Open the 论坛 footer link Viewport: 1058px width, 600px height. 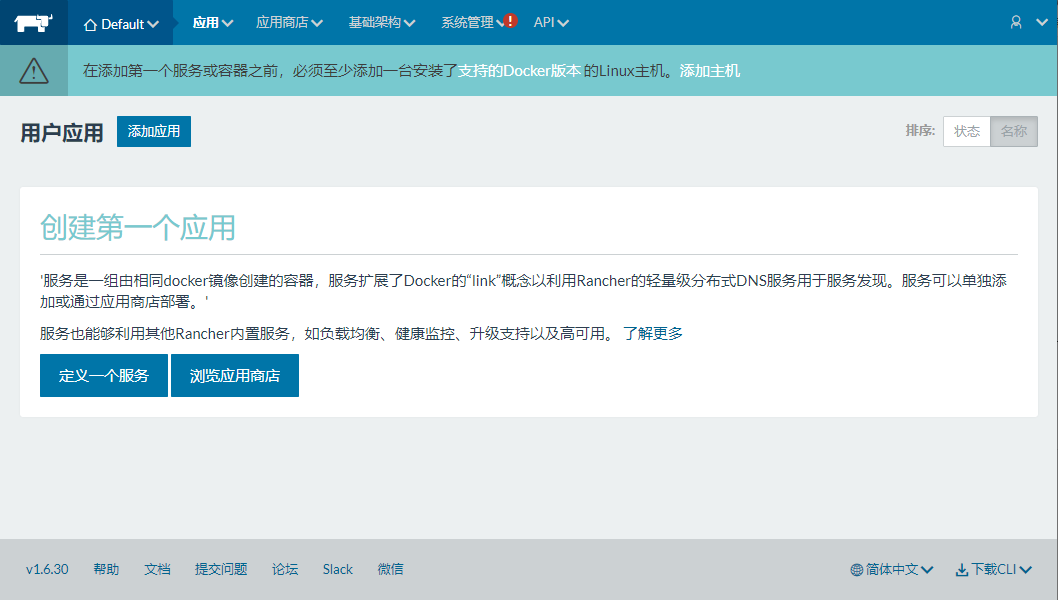click(x=285, y=569)
